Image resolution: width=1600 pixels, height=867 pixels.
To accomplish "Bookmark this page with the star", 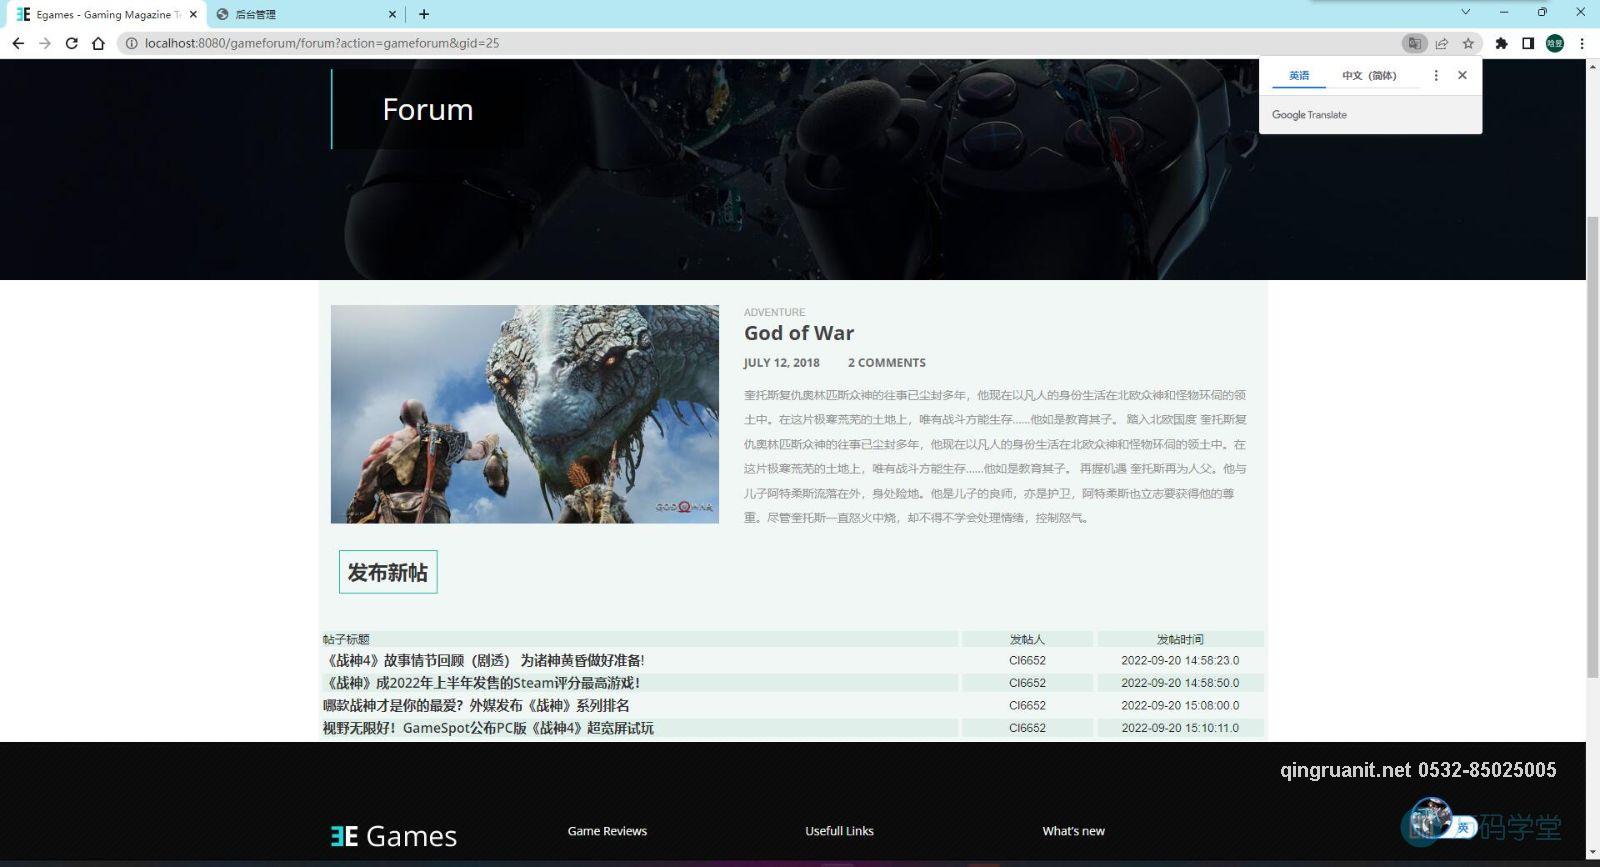I will (1468, 43).
